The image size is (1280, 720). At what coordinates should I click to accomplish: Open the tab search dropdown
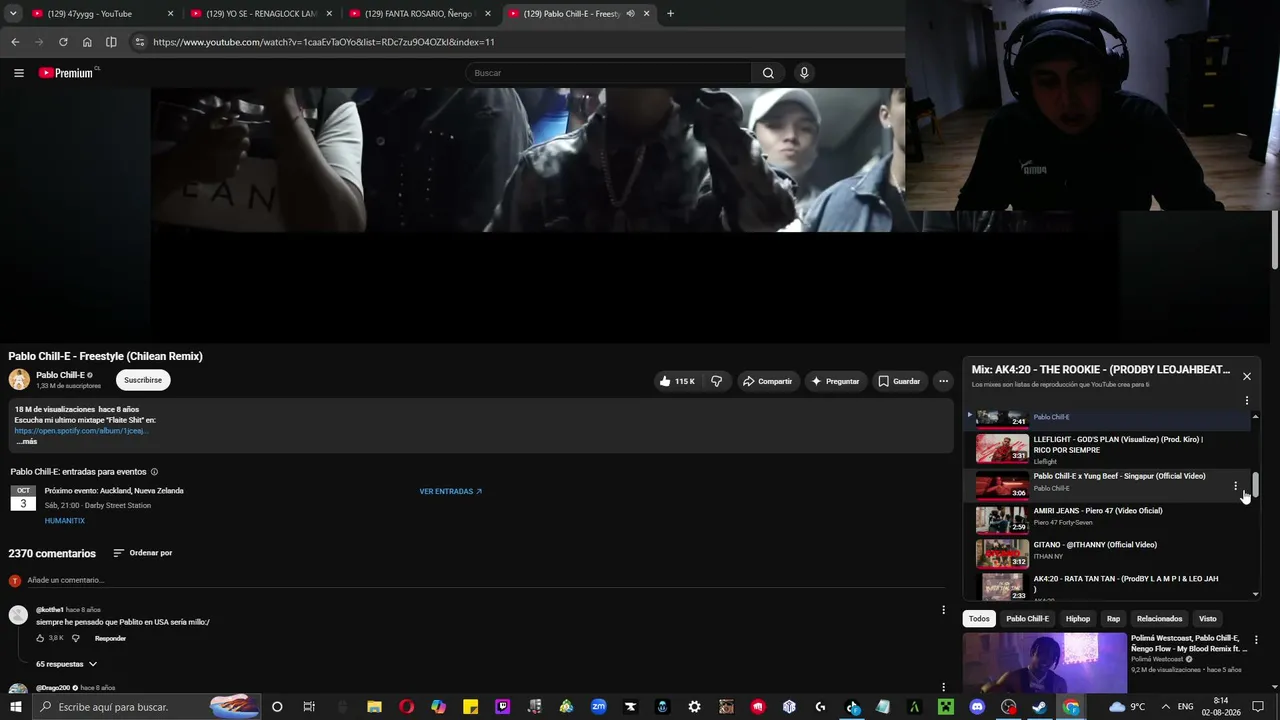(13, 14)
